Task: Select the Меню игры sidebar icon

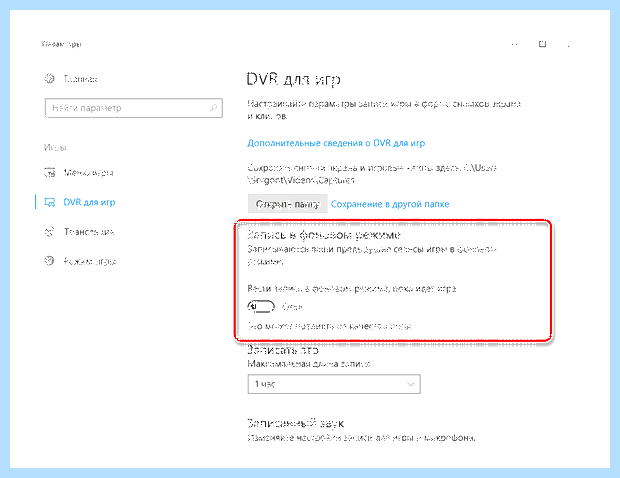Action: click(49, 173)
